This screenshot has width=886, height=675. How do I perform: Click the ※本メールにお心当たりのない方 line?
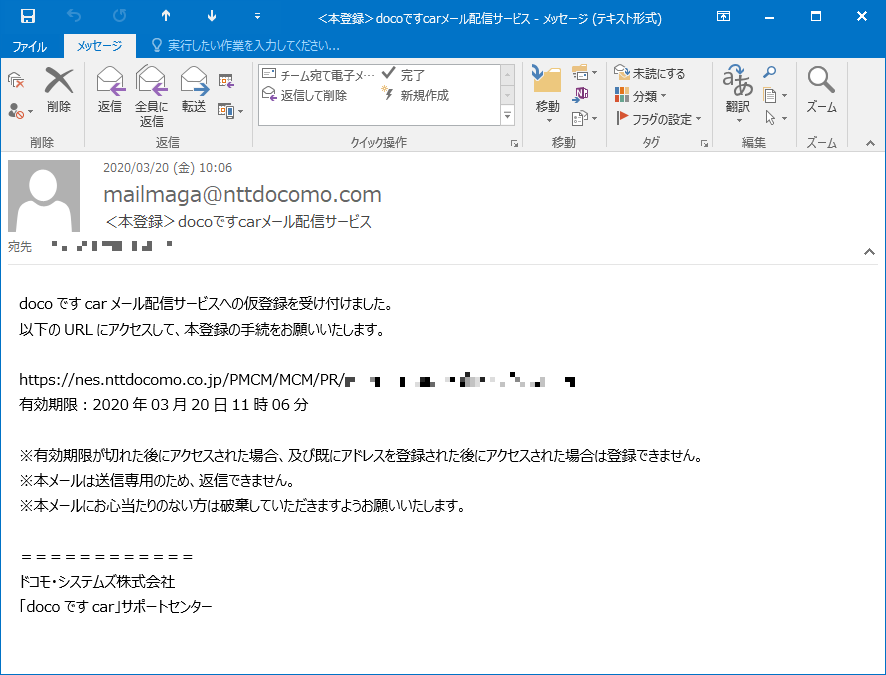coord(242,506)
